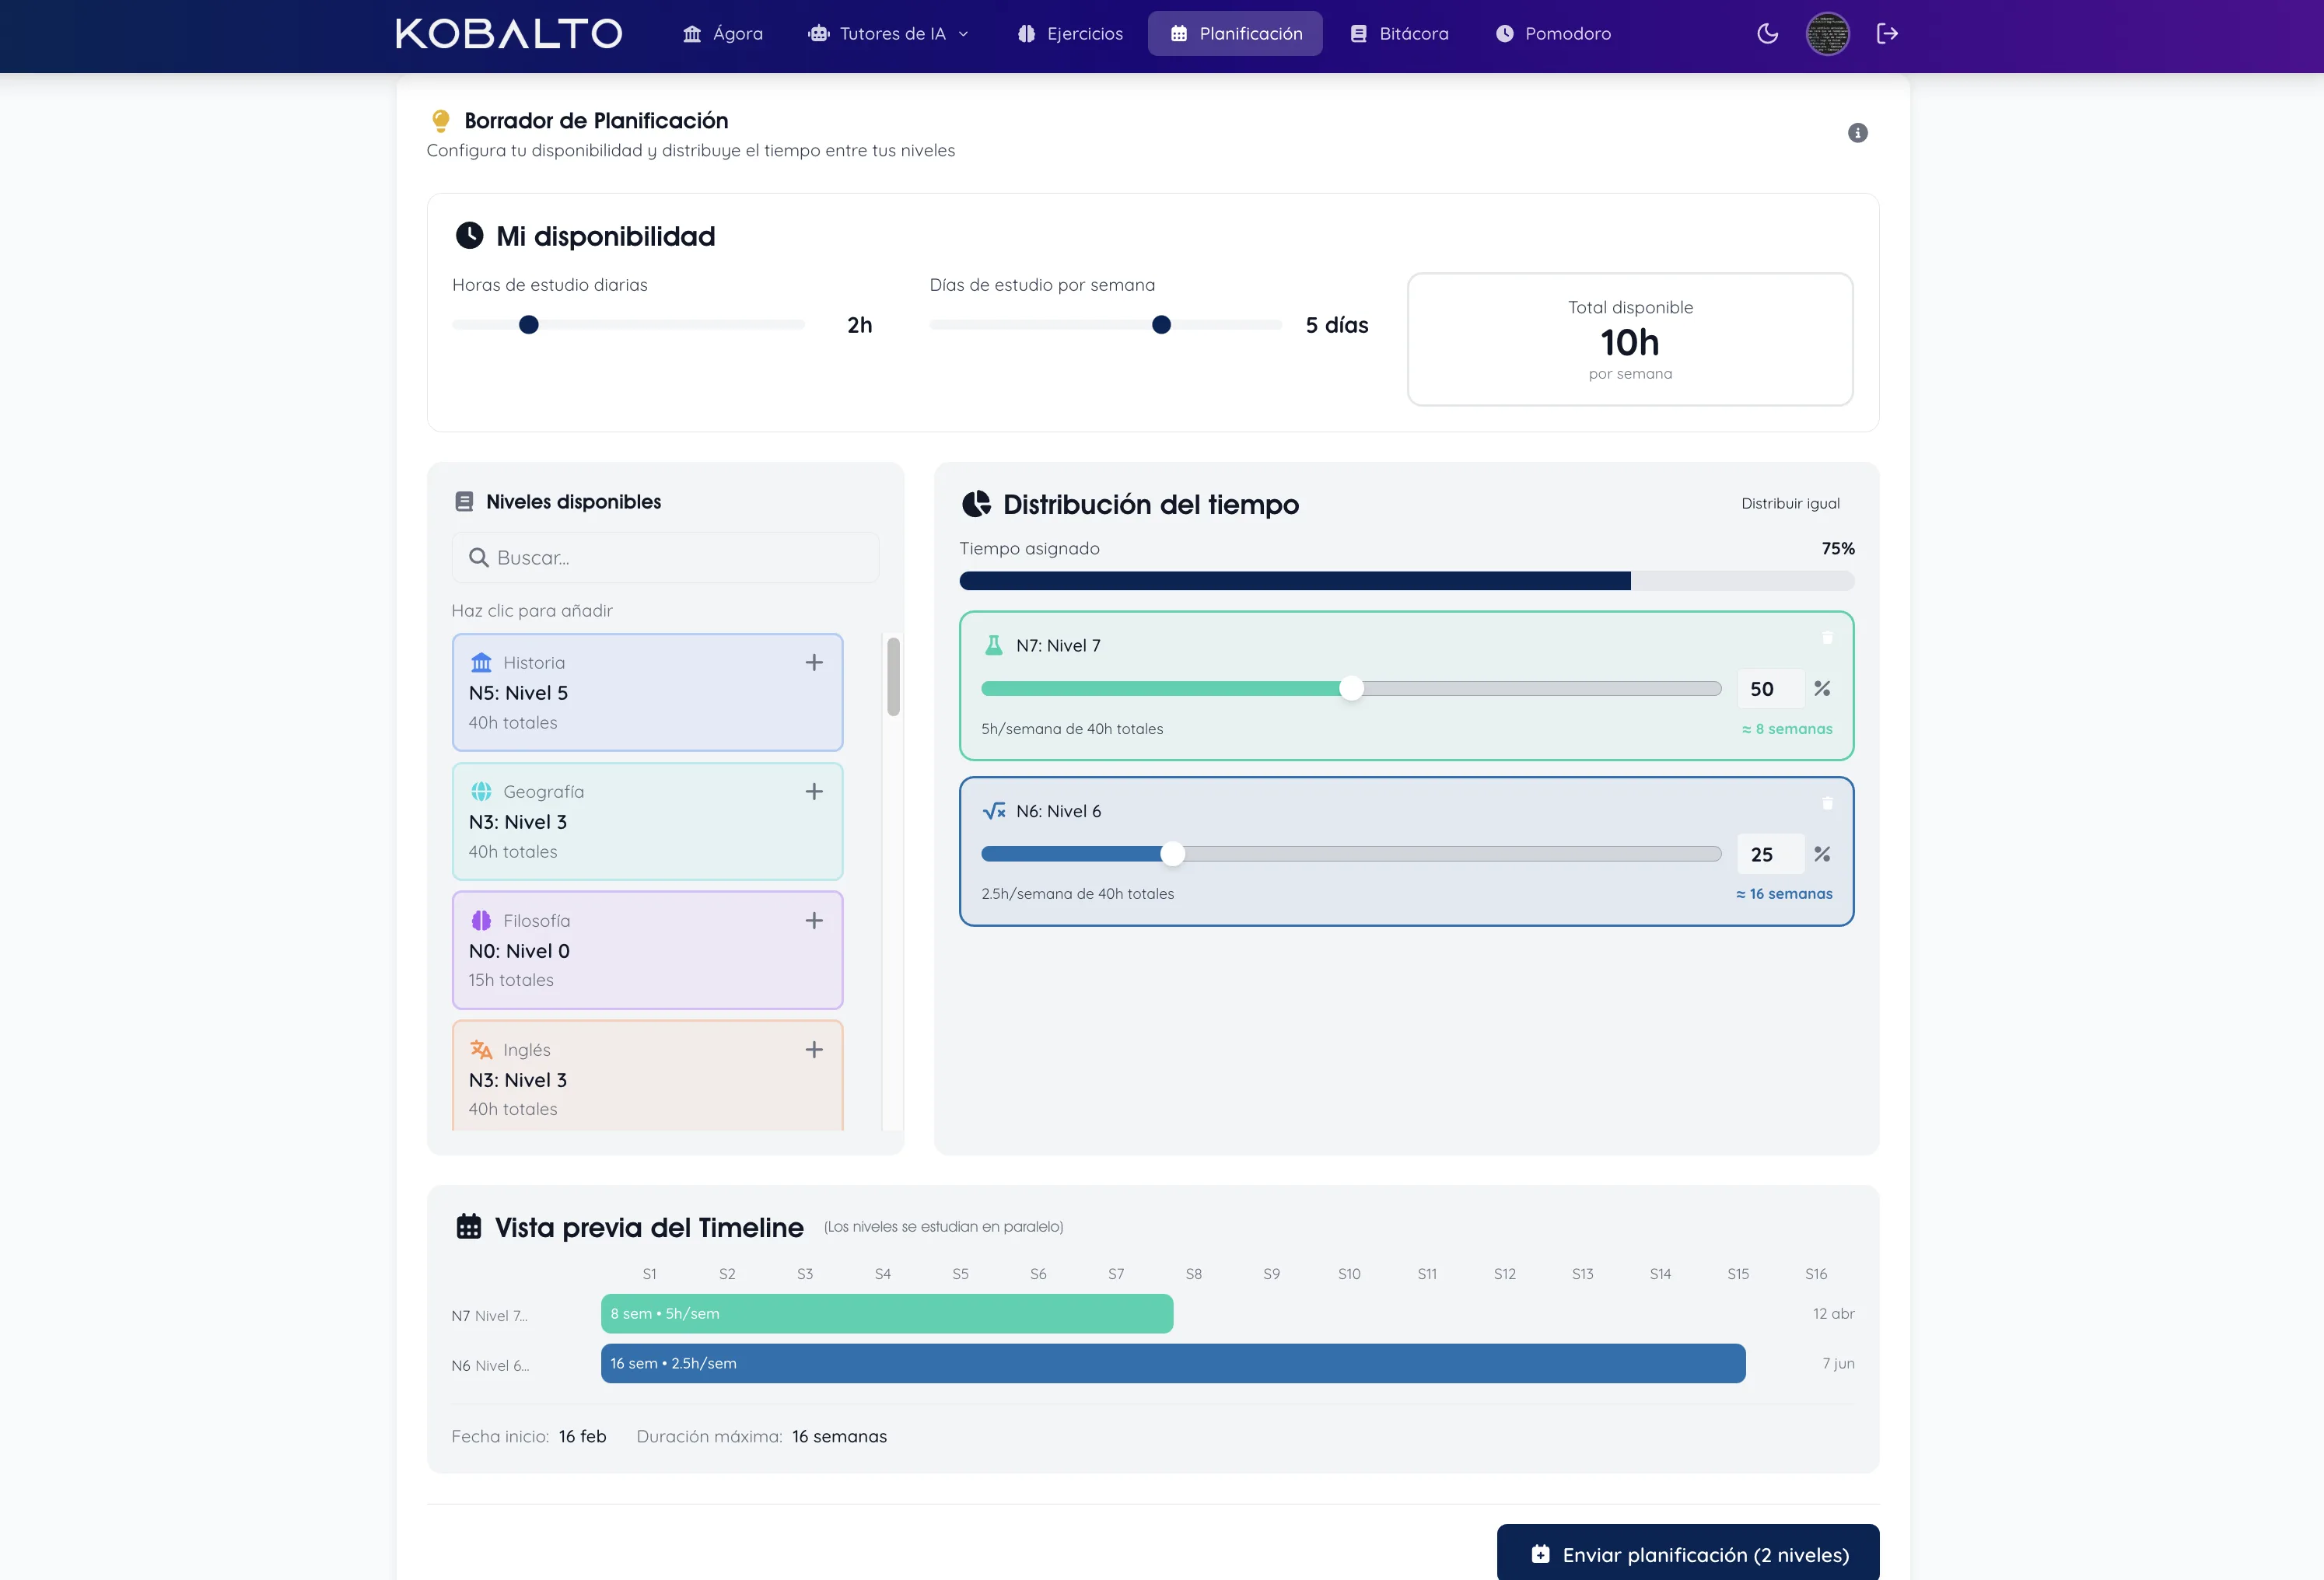This screenshot has height=1580, width=2324.
Task: Click the N7 Nivel 7 percentage slider handle
Action: (1351, 688)
